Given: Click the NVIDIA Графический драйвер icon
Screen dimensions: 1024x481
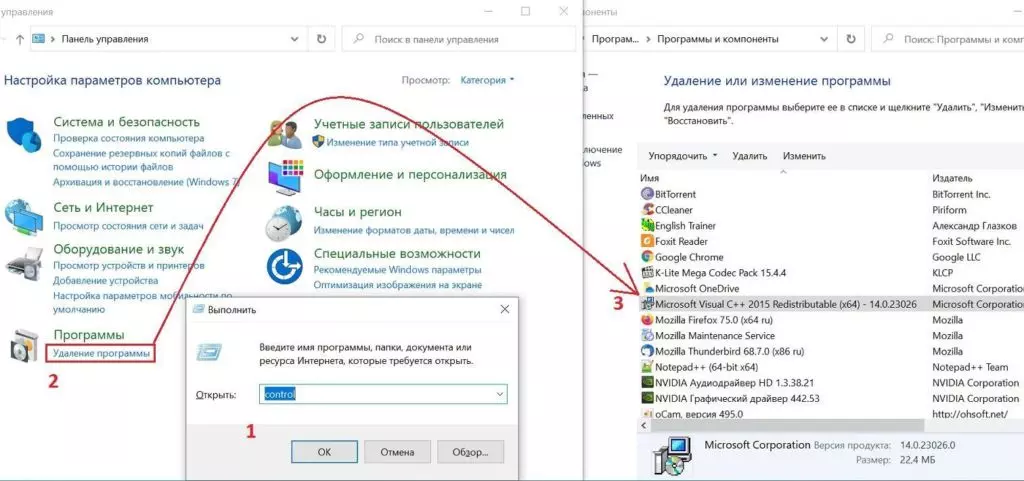Looking at the screenshot, I should point(647,398).
